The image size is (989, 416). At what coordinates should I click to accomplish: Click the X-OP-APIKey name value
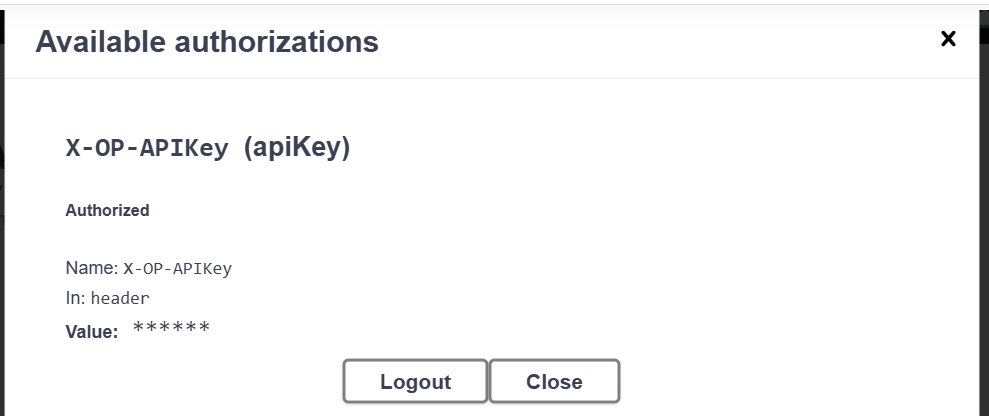(x=177, y=268)
